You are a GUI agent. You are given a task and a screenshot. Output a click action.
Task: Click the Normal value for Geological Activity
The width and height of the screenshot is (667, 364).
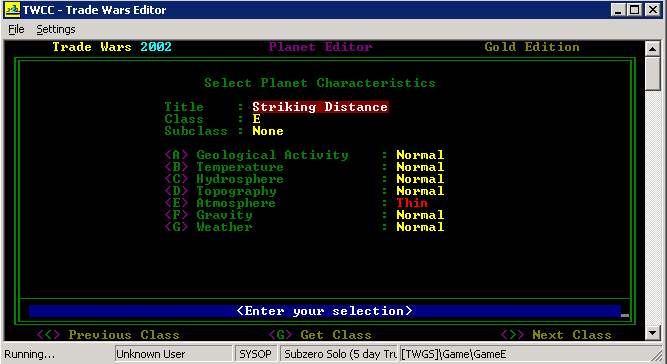pos(420,155)
